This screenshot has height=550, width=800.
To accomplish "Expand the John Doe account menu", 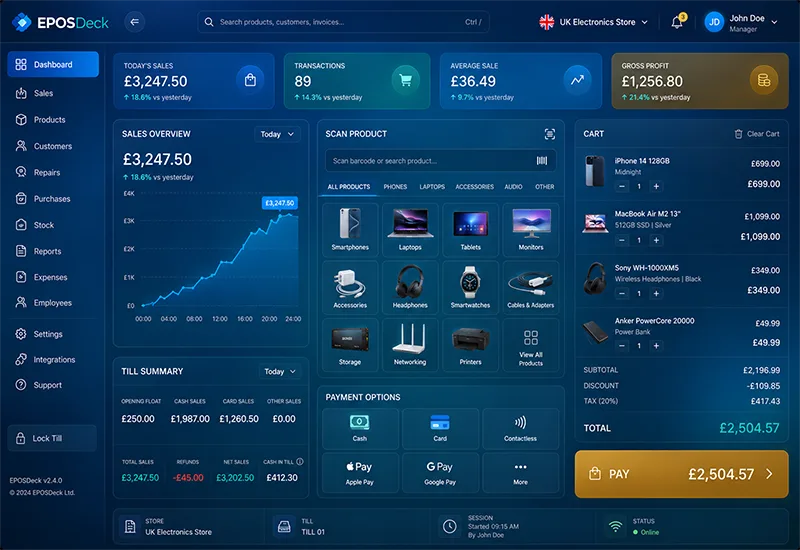I will [741, 22].
